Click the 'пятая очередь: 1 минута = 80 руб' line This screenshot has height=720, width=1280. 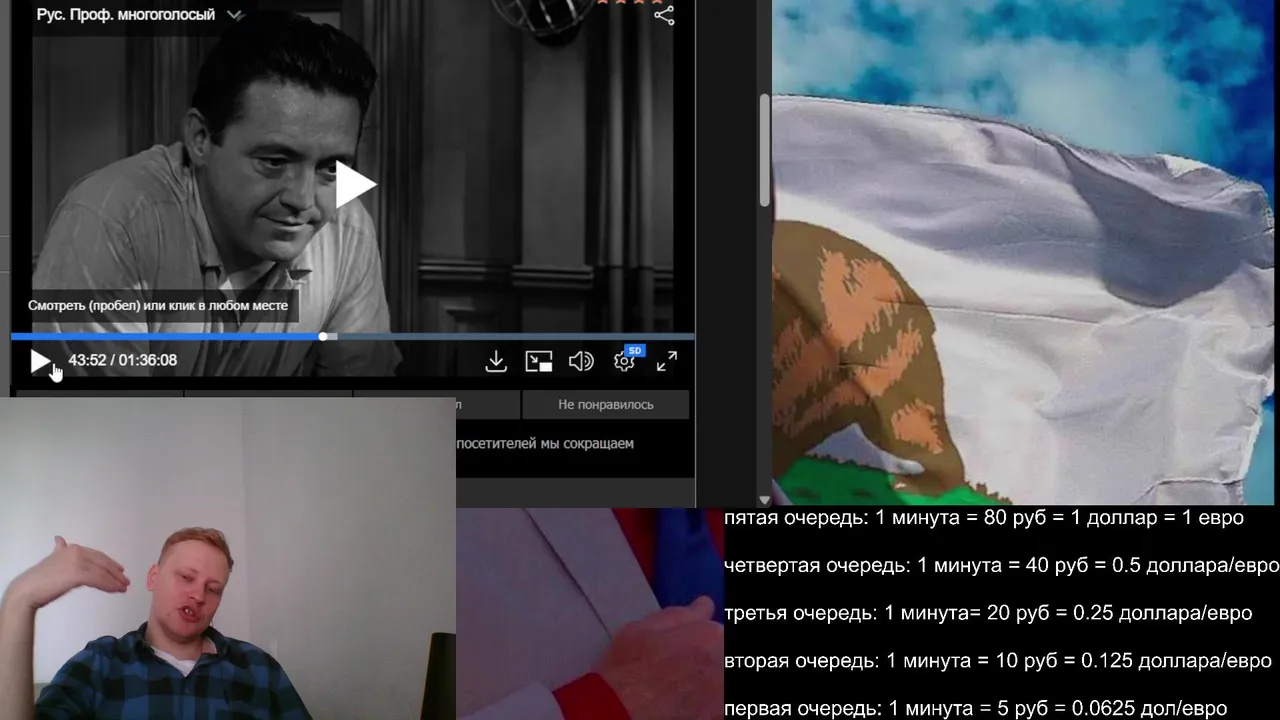pos(984,518)
